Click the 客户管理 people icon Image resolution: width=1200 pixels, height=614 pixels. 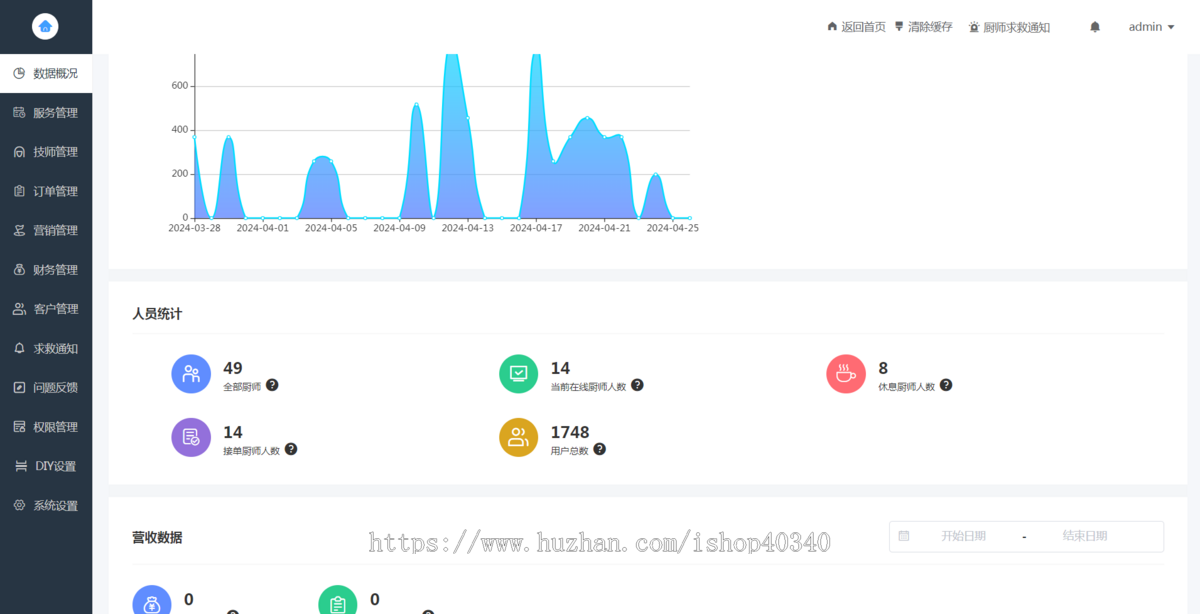[x=19, y=309]
